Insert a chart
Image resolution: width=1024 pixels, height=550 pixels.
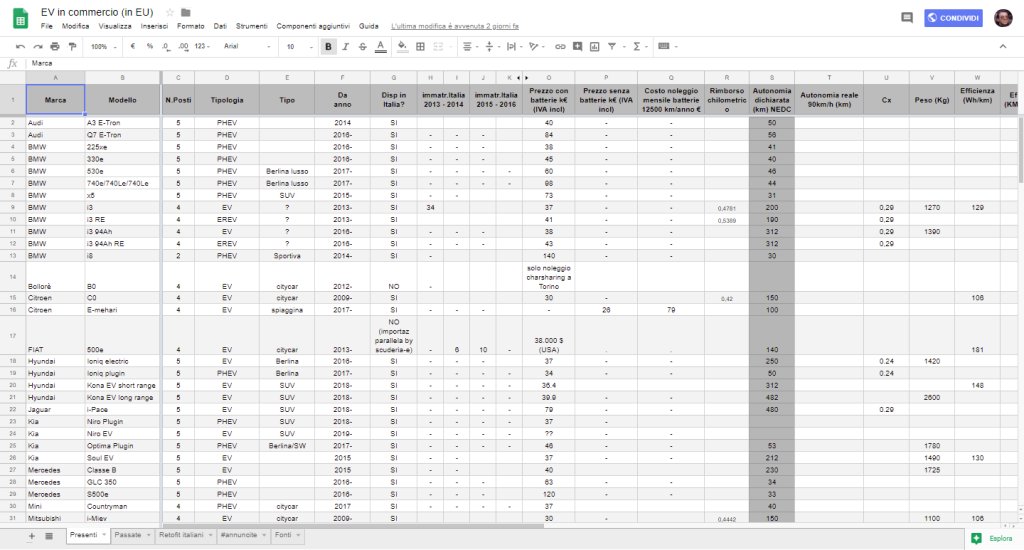(x=594, y=46)
